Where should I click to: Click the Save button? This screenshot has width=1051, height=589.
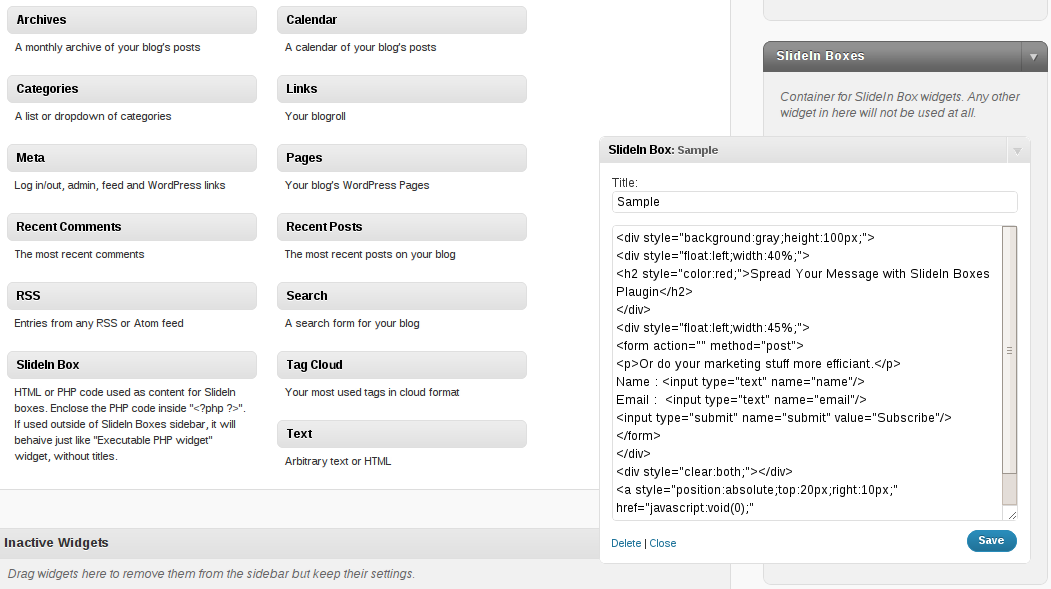click(991, 541)
